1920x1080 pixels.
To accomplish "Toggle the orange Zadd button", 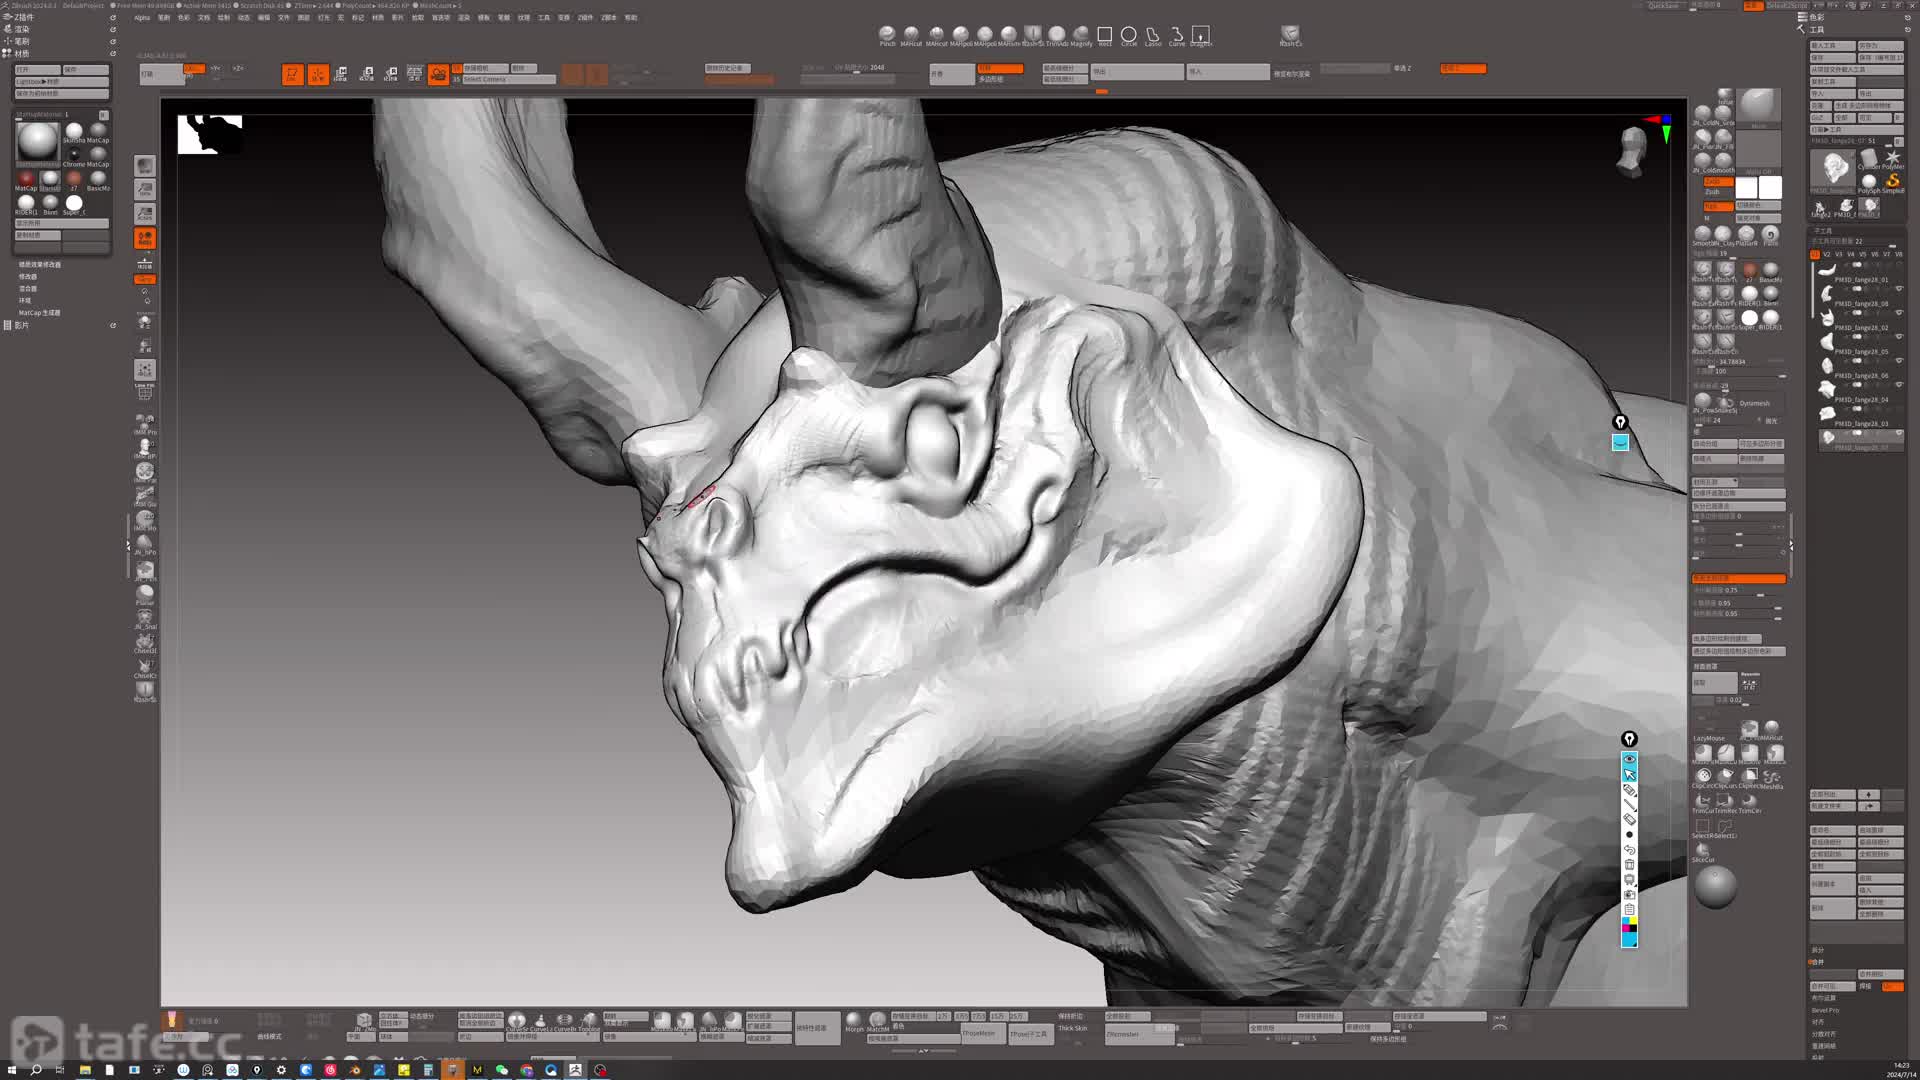I will [x=1717, y=181].
